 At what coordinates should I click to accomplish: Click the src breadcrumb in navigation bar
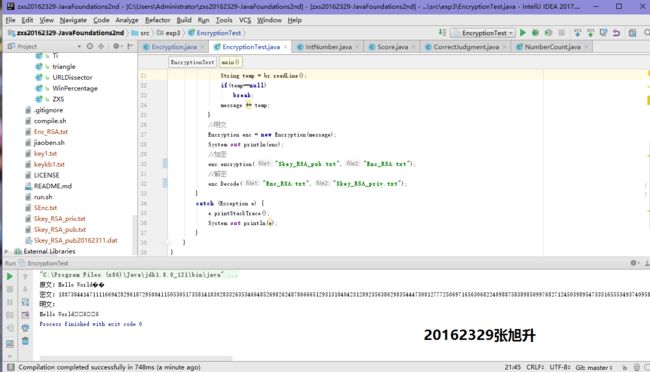pos(141,33)
